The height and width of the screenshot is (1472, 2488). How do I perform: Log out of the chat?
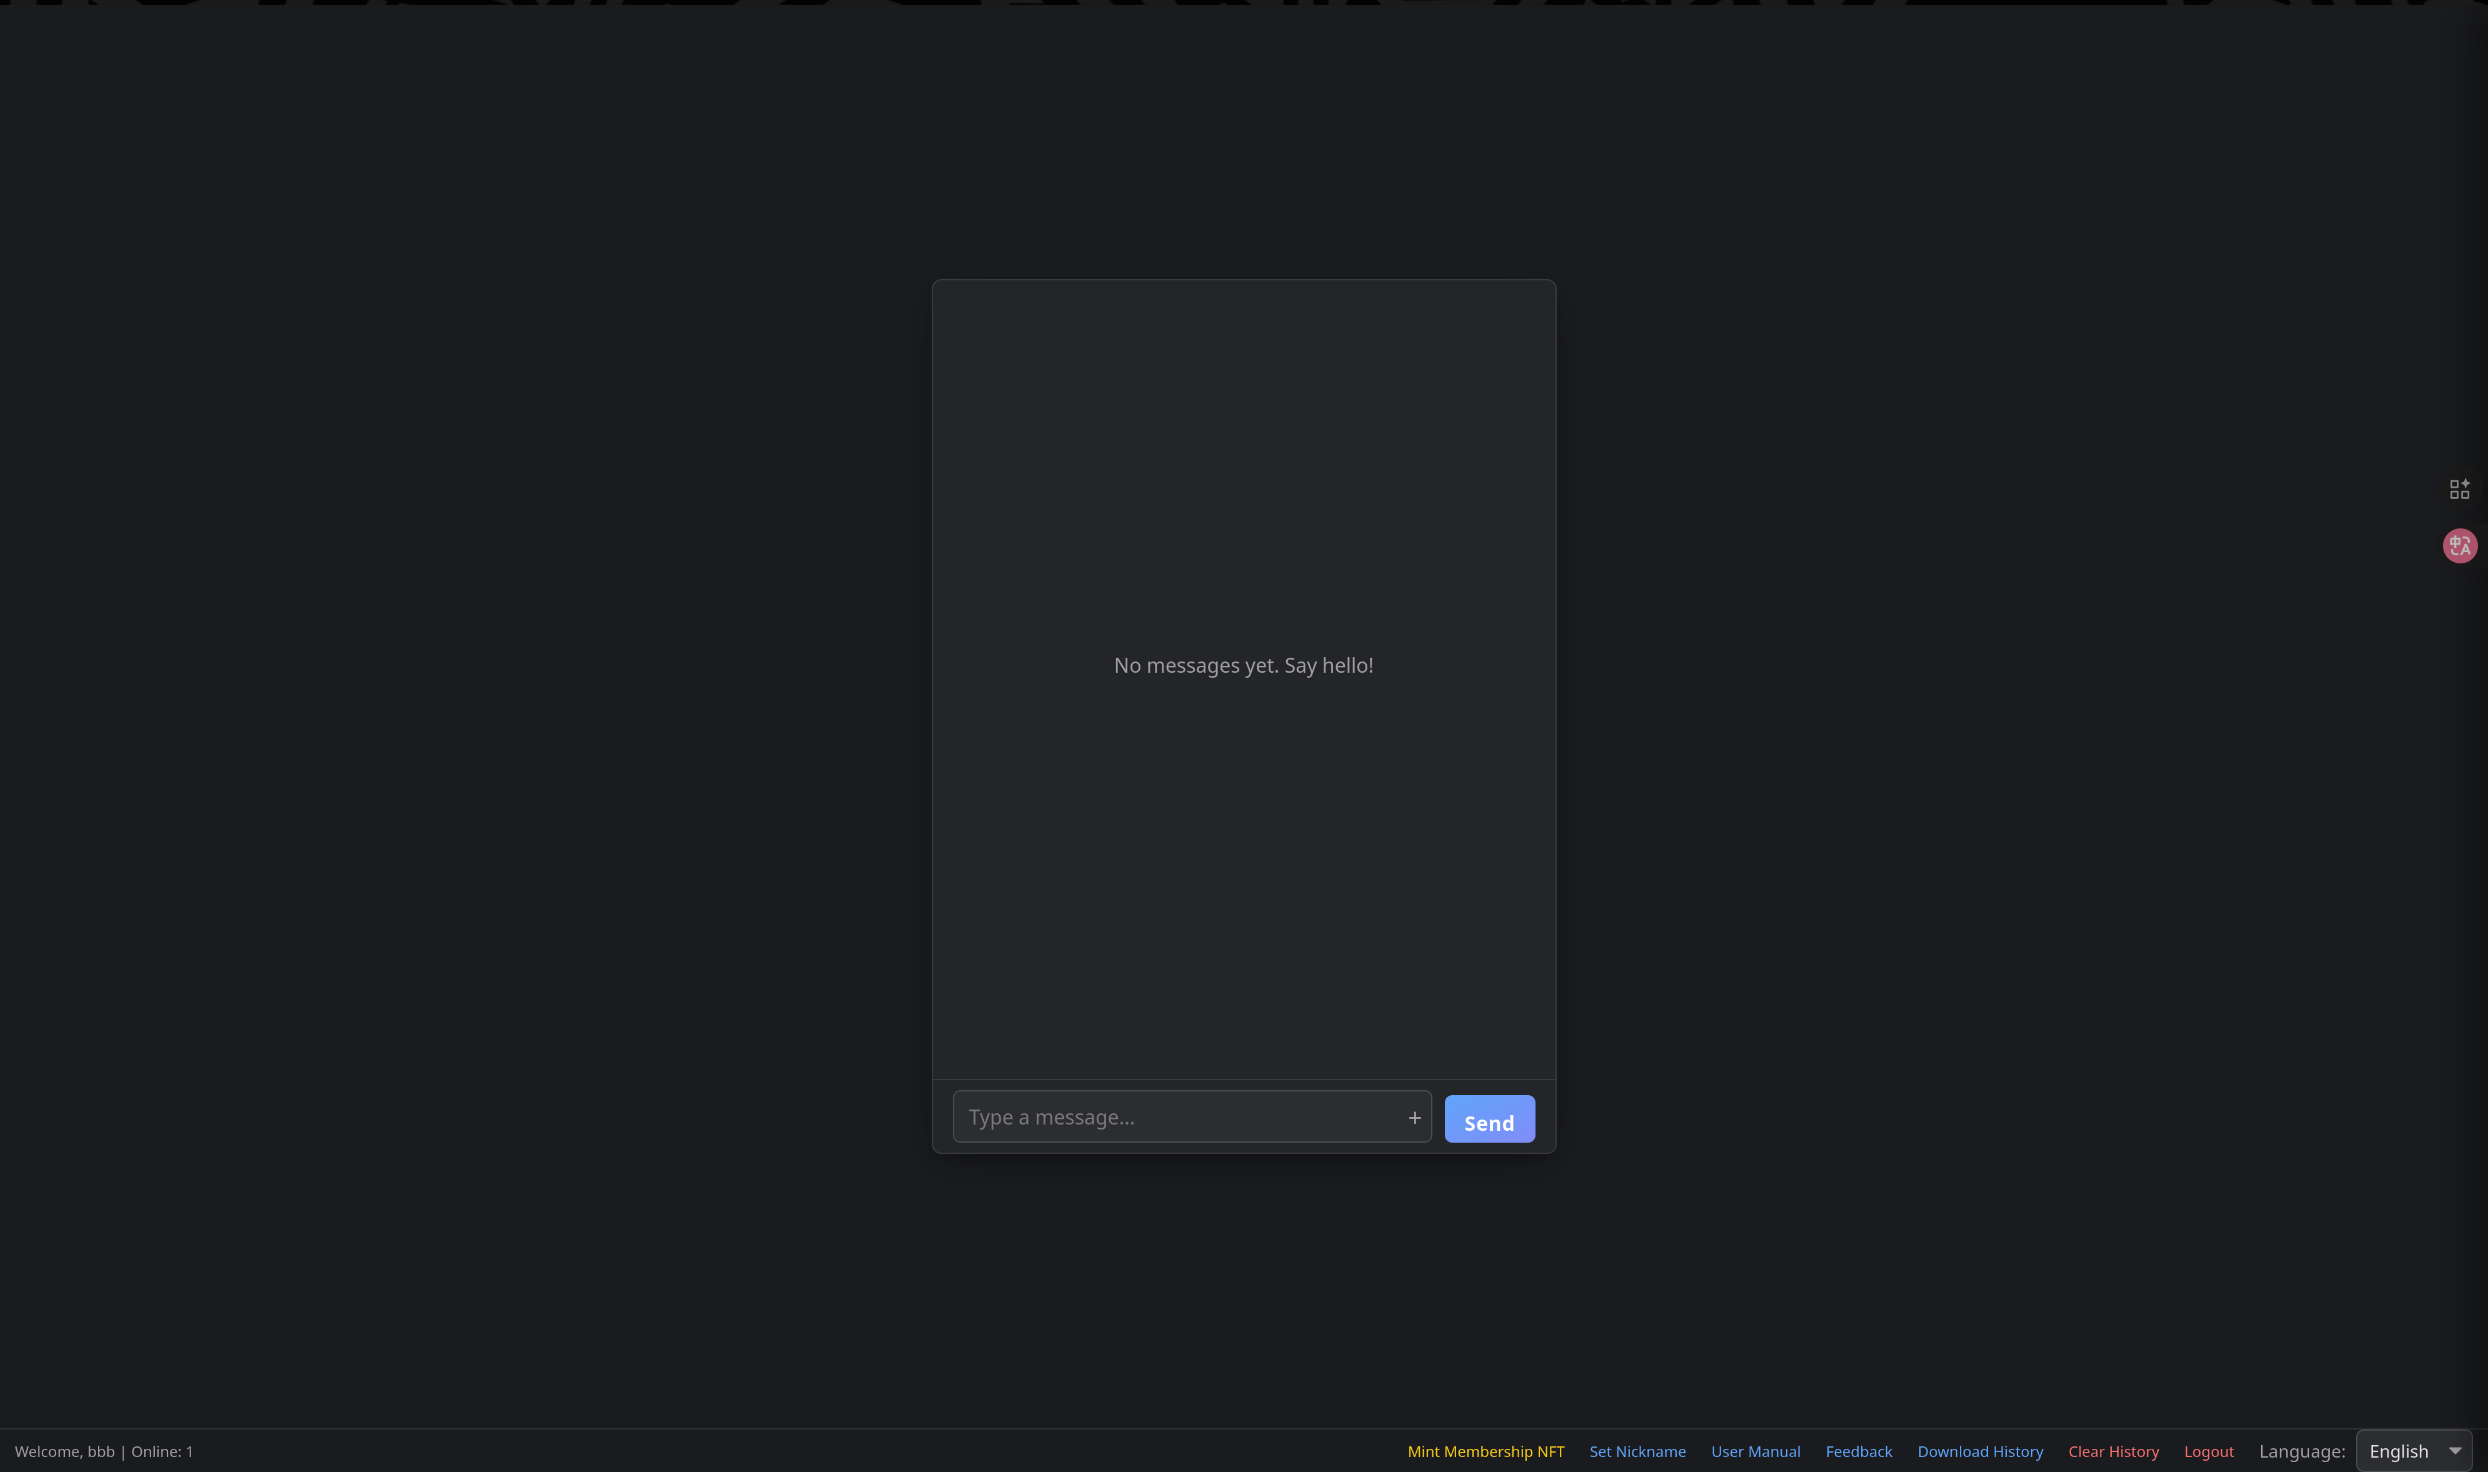(x=2209, y=1451)
